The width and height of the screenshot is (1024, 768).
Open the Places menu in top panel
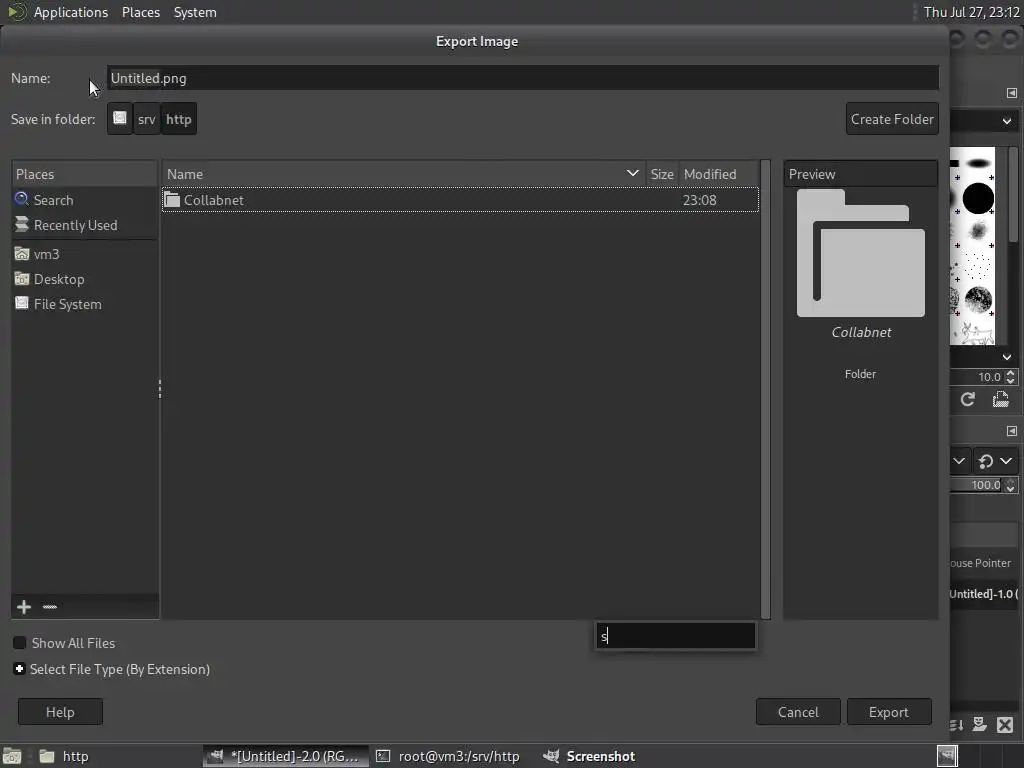141,12
